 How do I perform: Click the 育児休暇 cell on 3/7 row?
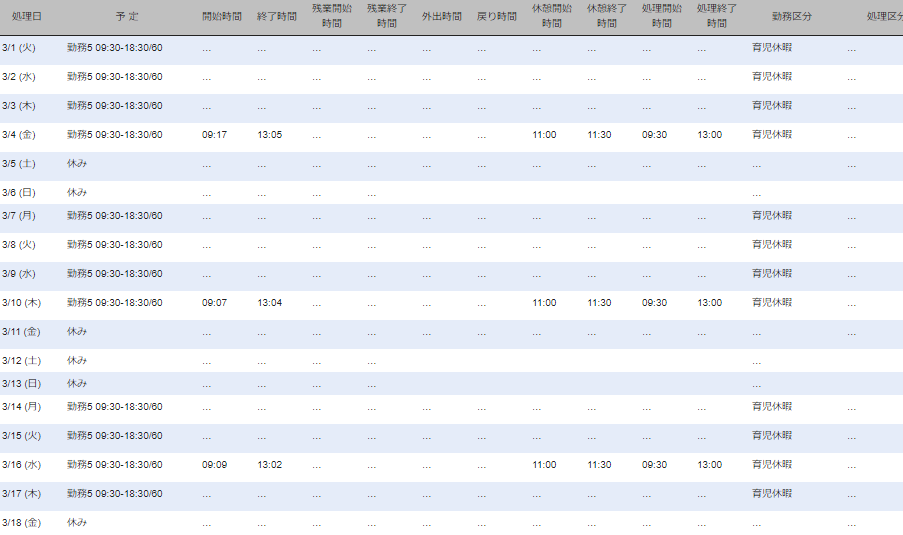coord(771,215)
